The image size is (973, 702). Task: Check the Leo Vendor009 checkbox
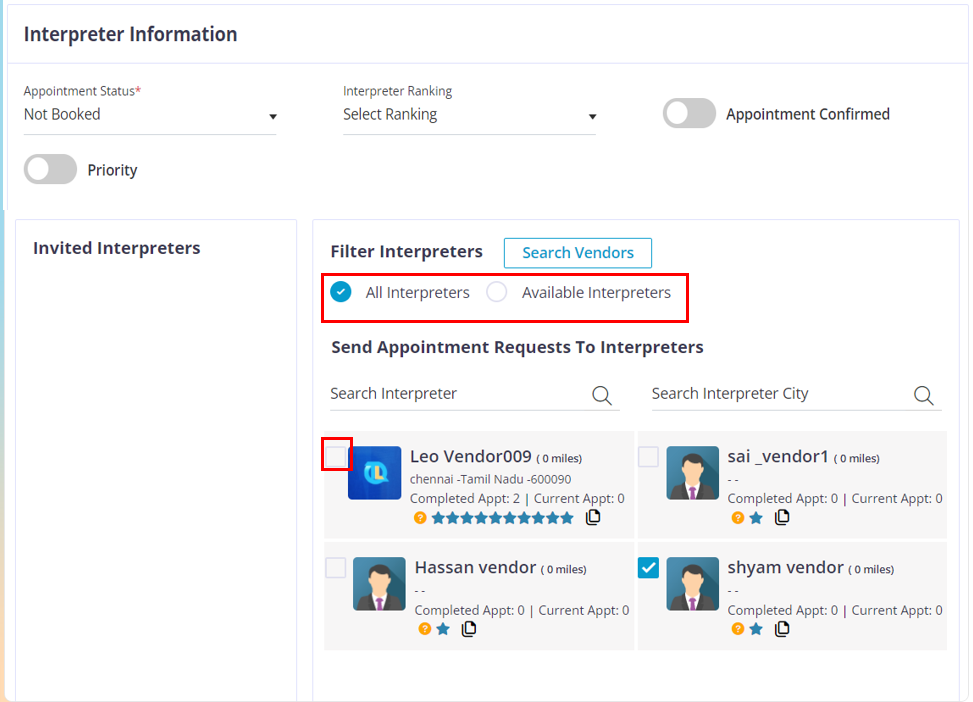pyautogui.click(x=336, y=457)
